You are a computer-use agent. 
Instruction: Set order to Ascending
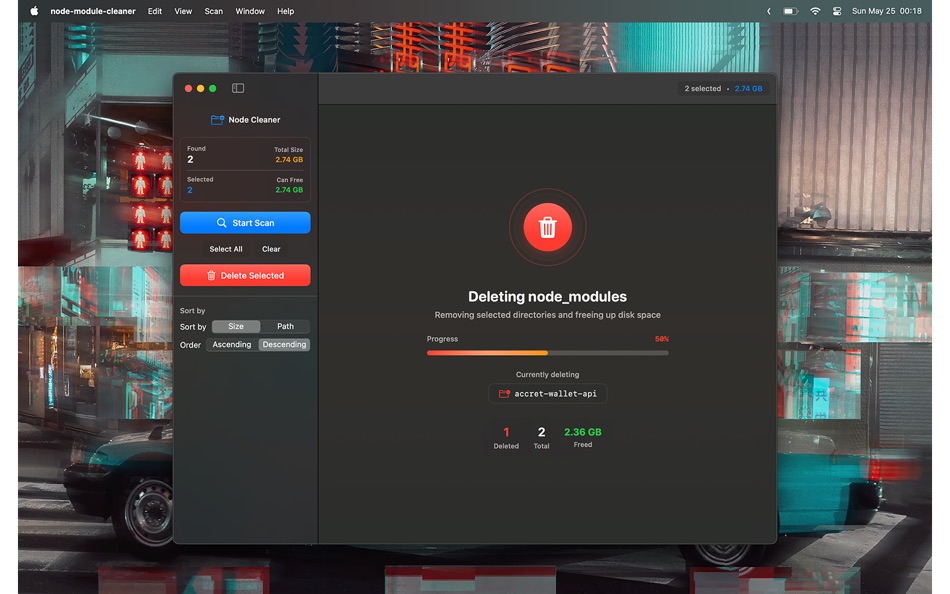(231, 345)
